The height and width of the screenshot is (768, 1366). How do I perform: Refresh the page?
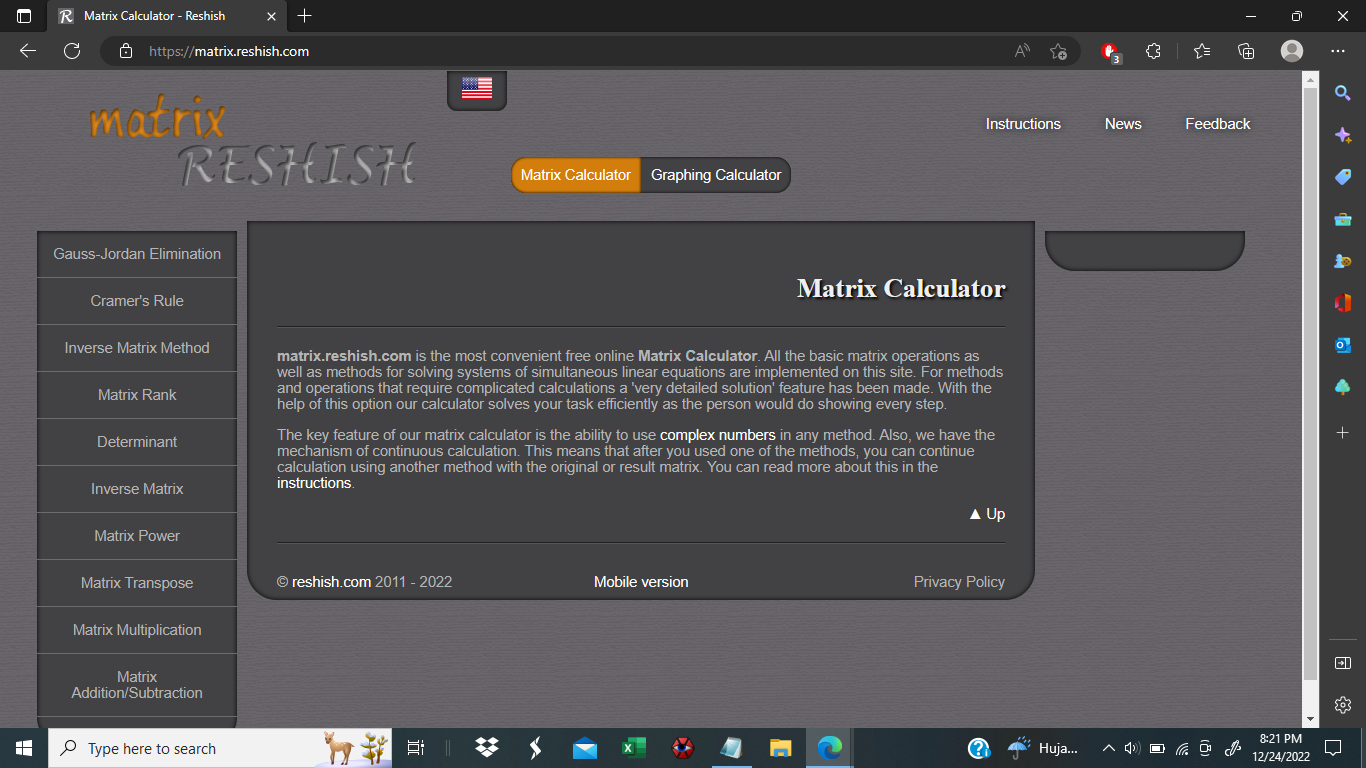[x=71, y=51]
